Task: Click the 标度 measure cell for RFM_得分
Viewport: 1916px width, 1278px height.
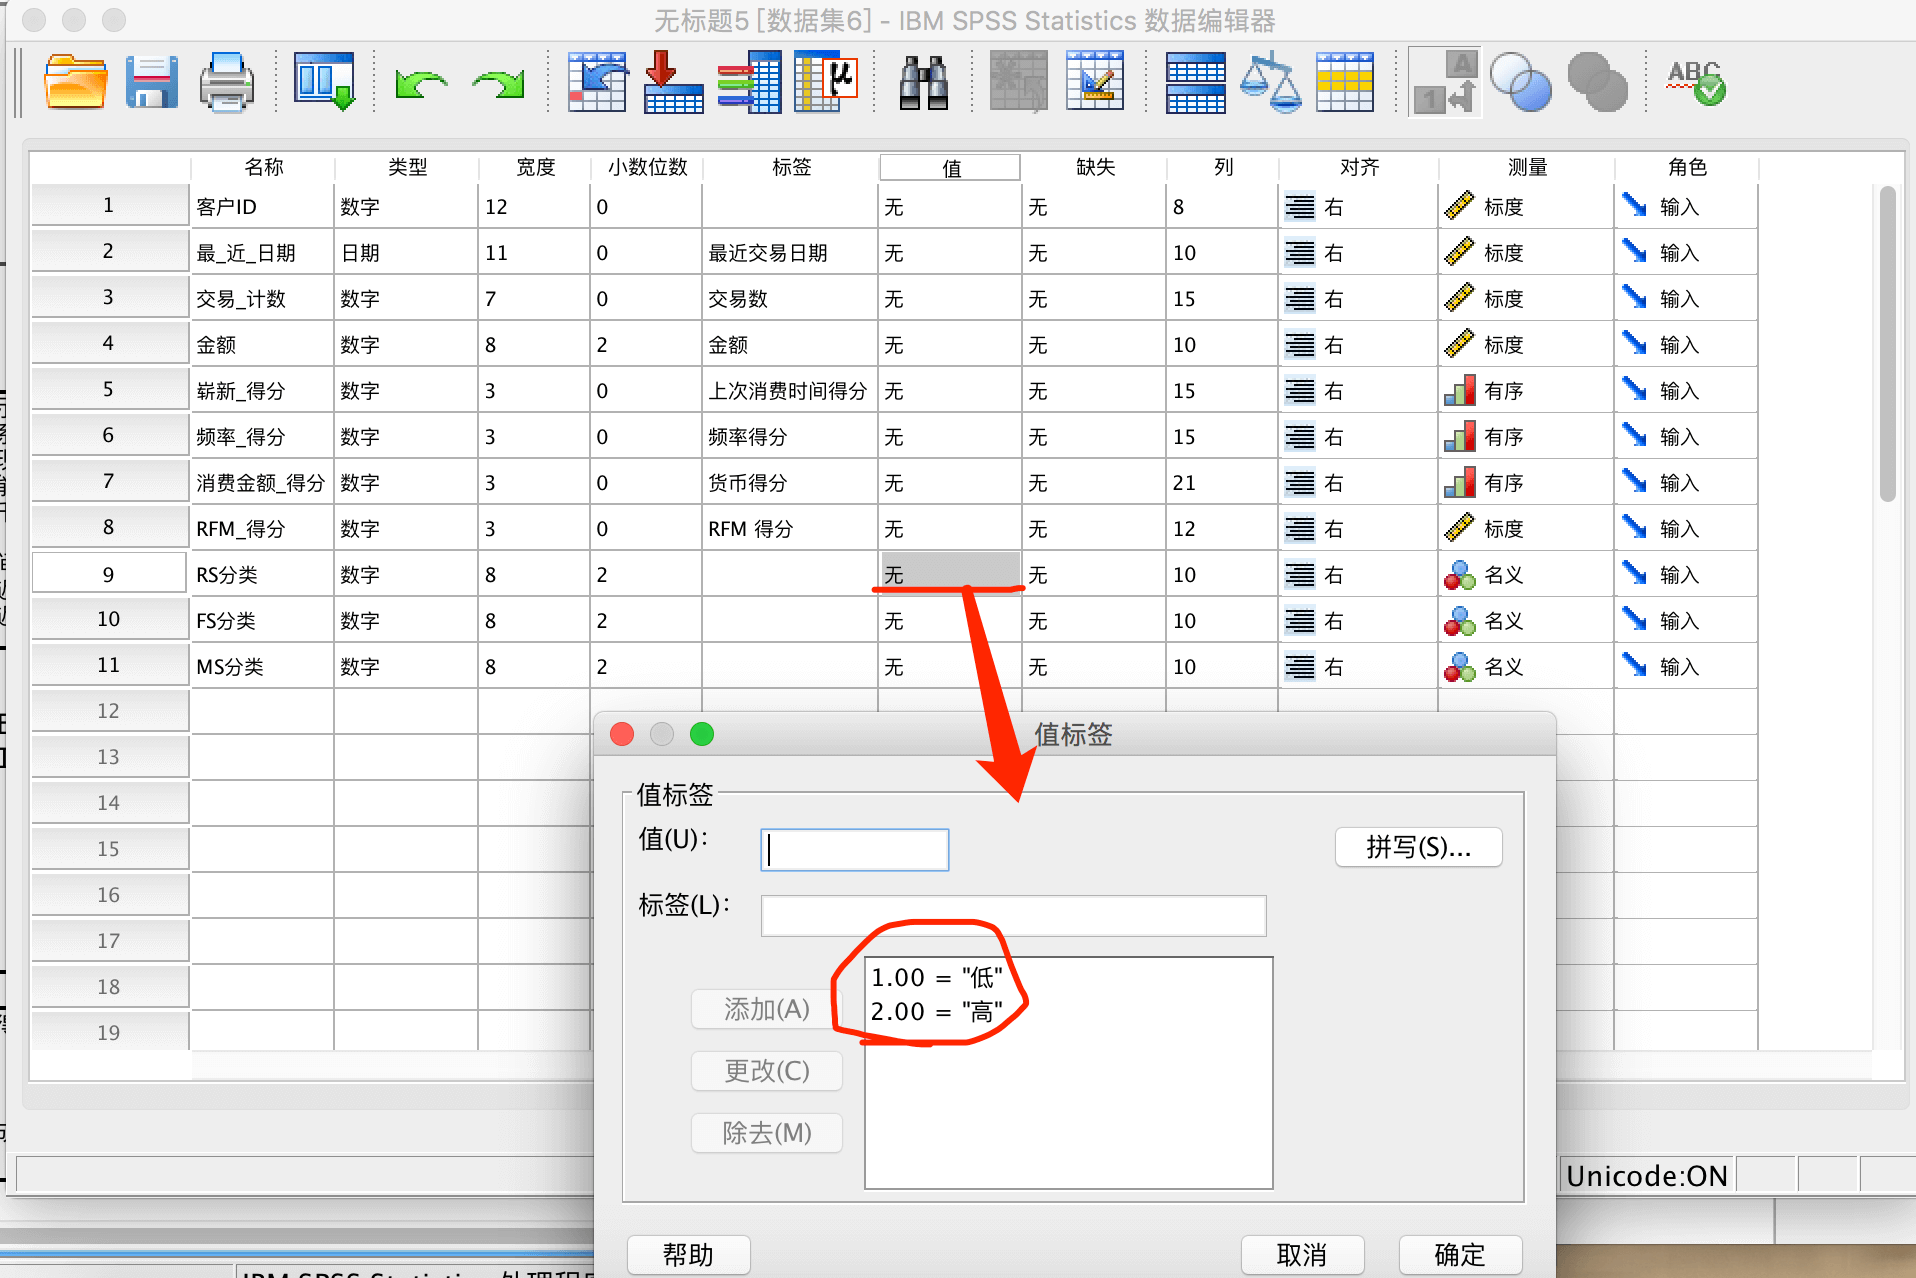Action: (1526, 529)
